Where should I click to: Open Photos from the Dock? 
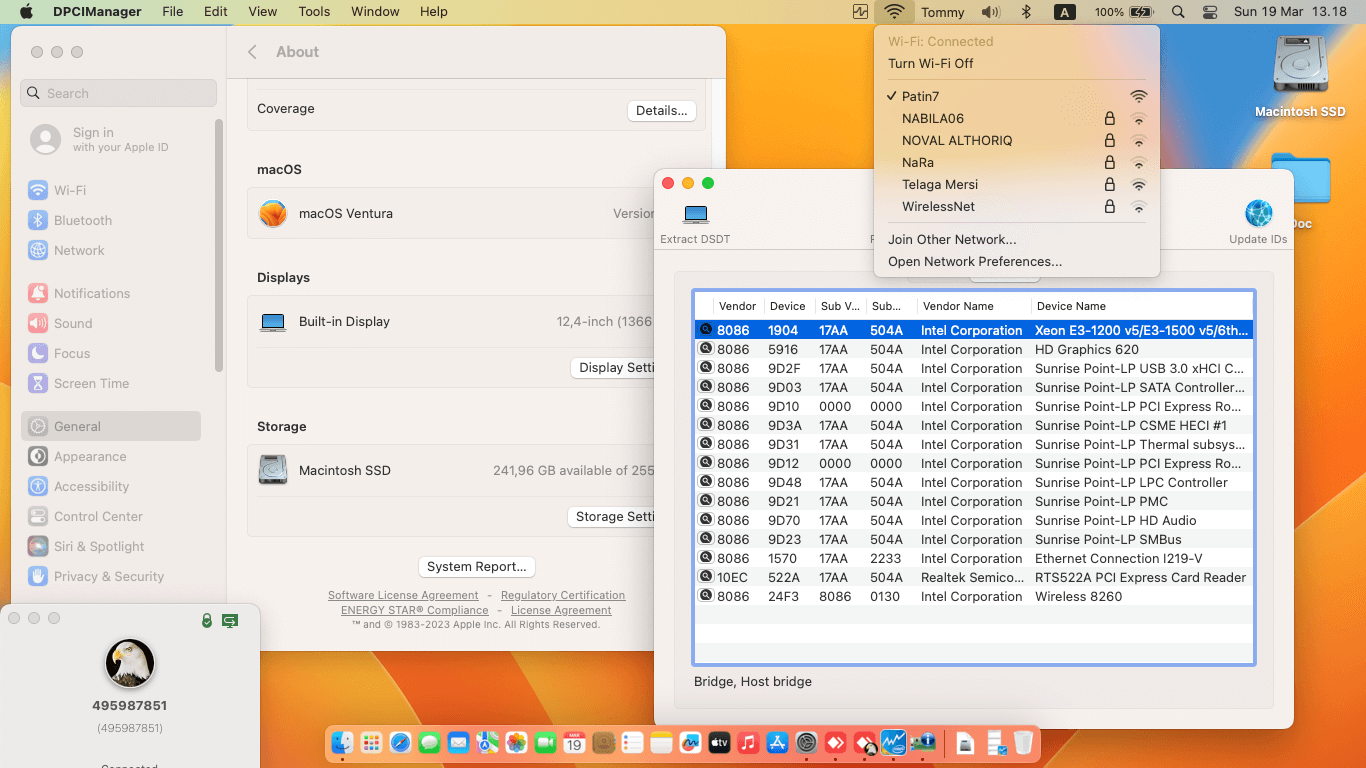[516, 743]
